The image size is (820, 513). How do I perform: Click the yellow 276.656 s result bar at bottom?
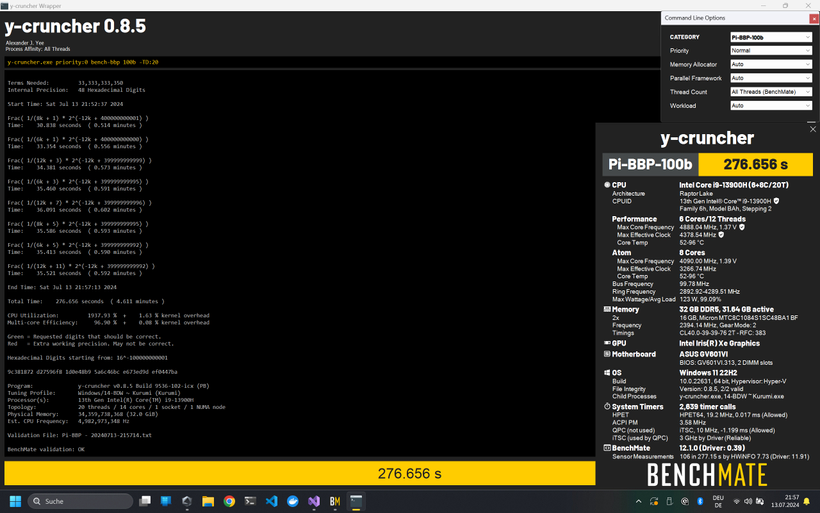click(x=300, y=473)
